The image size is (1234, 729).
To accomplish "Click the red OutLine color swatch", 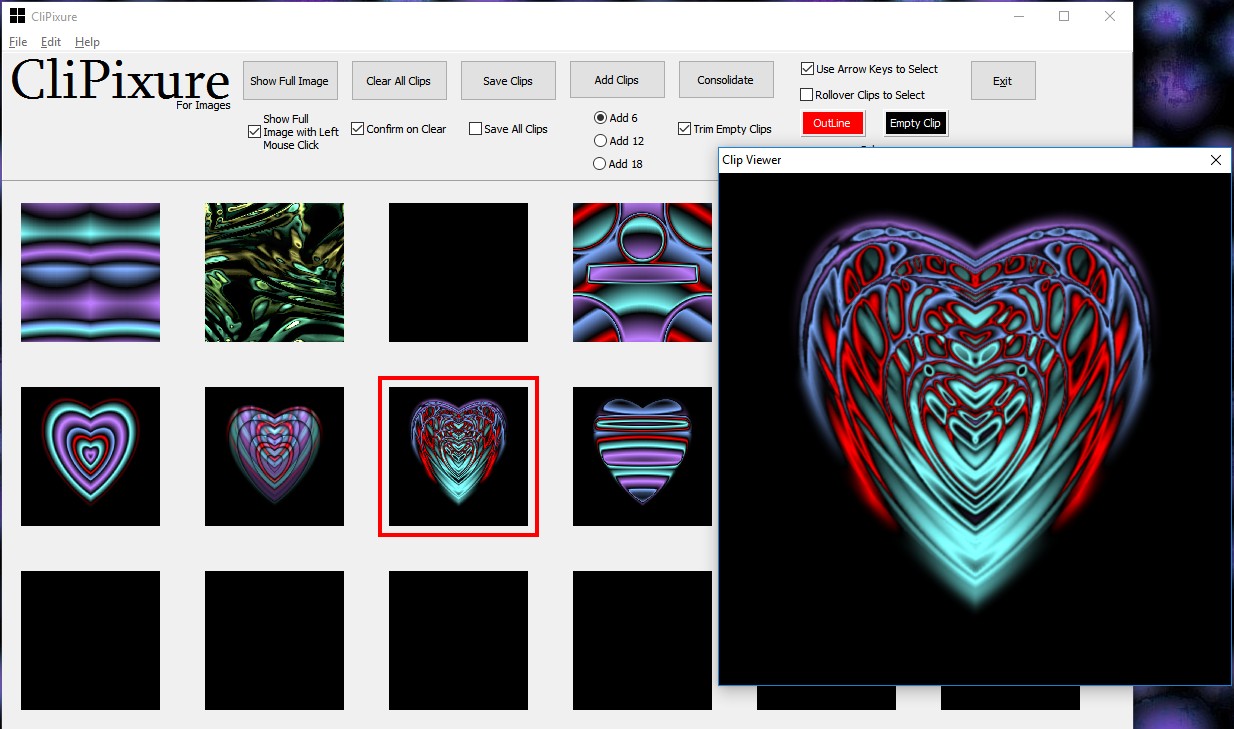I will [832, 123].
